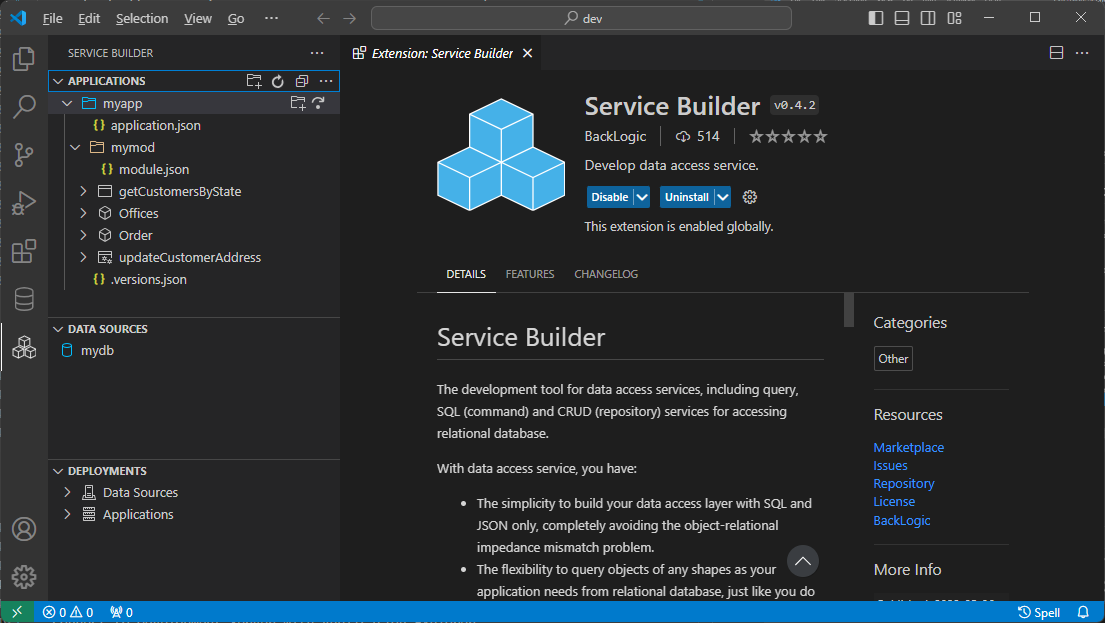Open the Uninstall dropdown arrow
The image size is (1105, 623).
pos(722,197)
